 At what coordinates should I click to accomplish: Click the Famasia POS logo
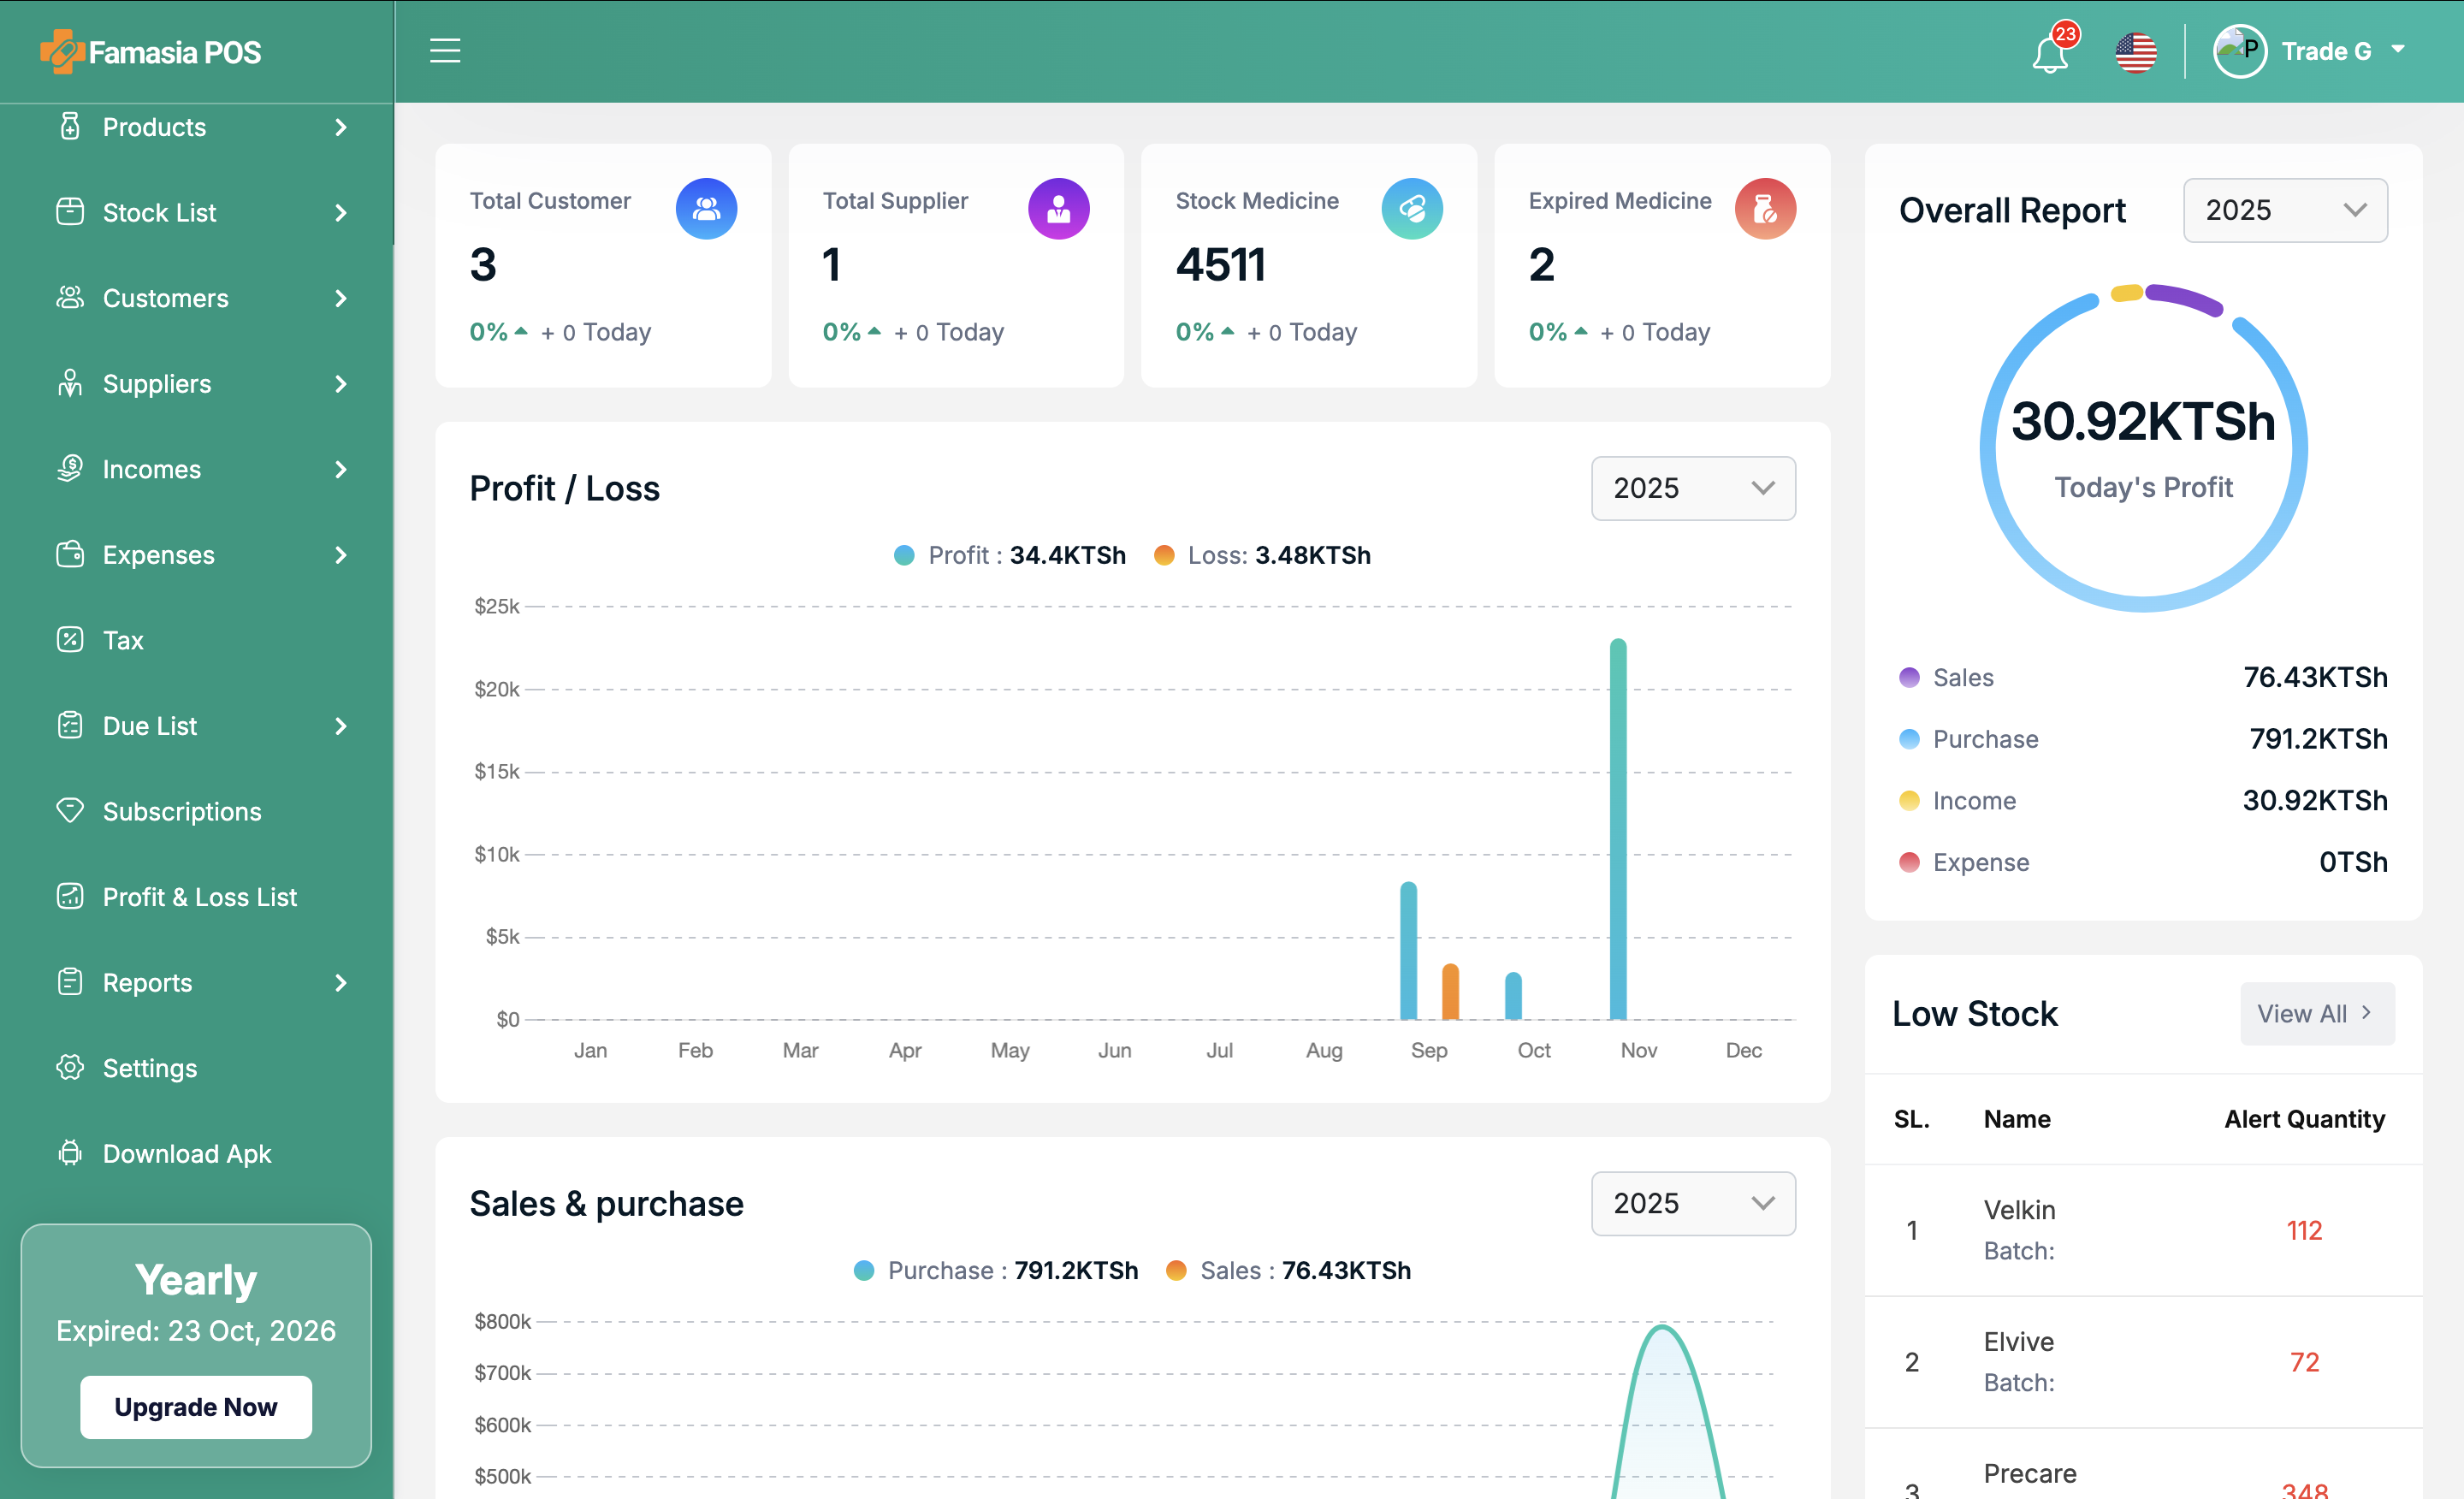(x=151, y=52)
